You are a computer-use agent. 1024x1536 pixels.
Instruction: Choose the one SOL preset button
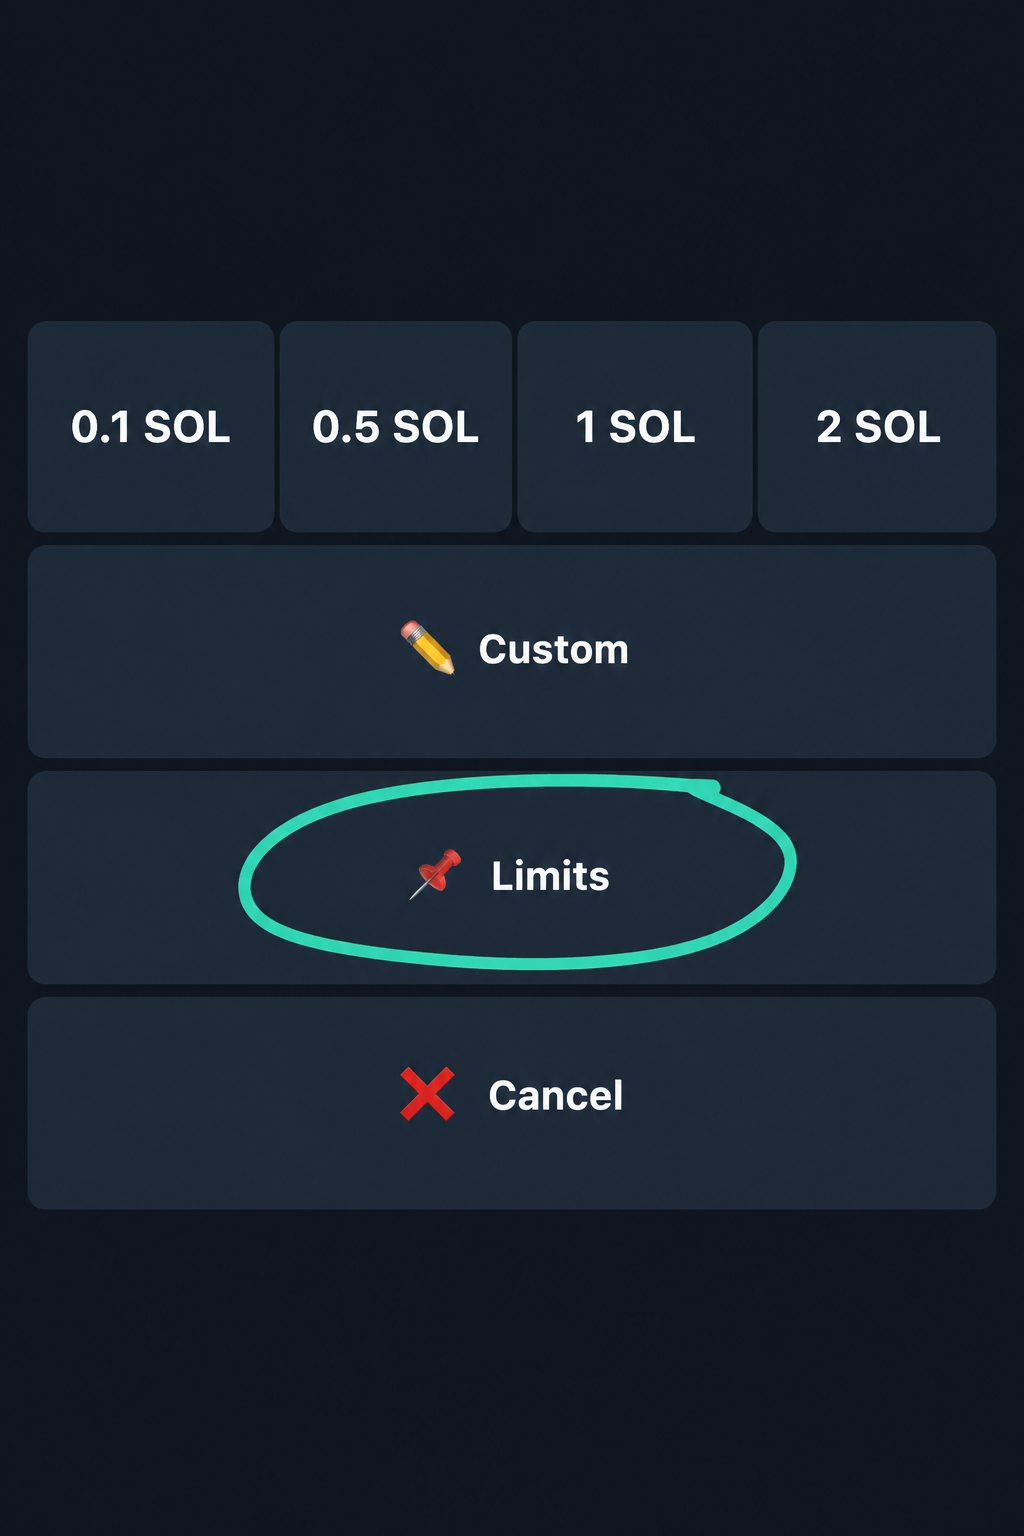tap(635, 426)
